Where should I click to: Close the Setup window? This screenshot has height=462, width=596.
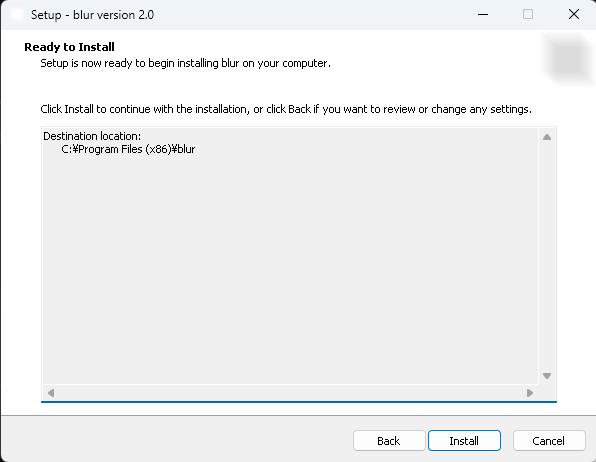(x=574, y=14)
